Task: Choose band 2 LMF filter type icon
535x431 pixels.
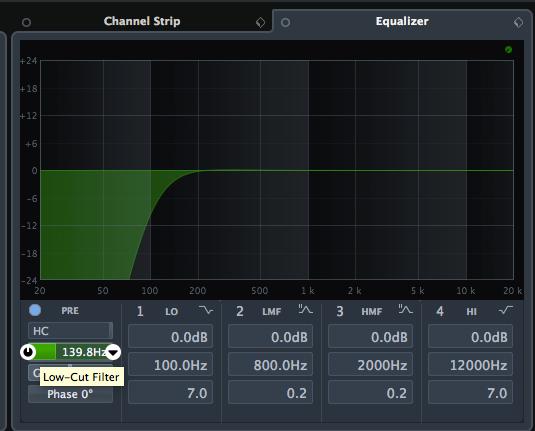Action: click(x=306, y=310)
